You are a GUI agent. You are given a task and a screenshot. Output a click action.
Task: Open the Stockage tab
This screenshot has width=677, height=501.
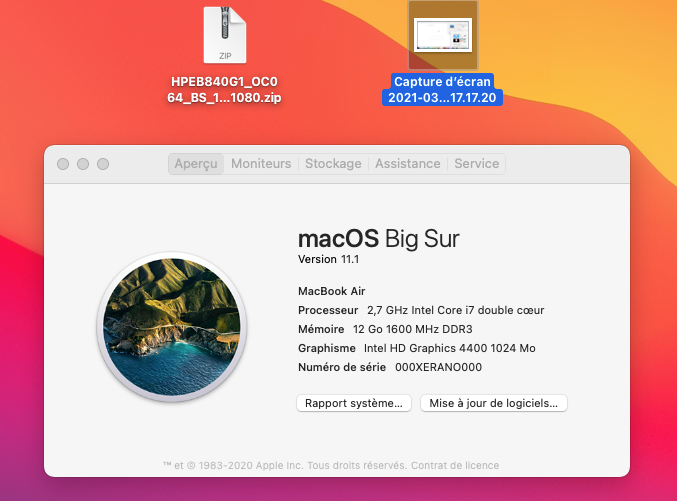[x=333, y=164]
